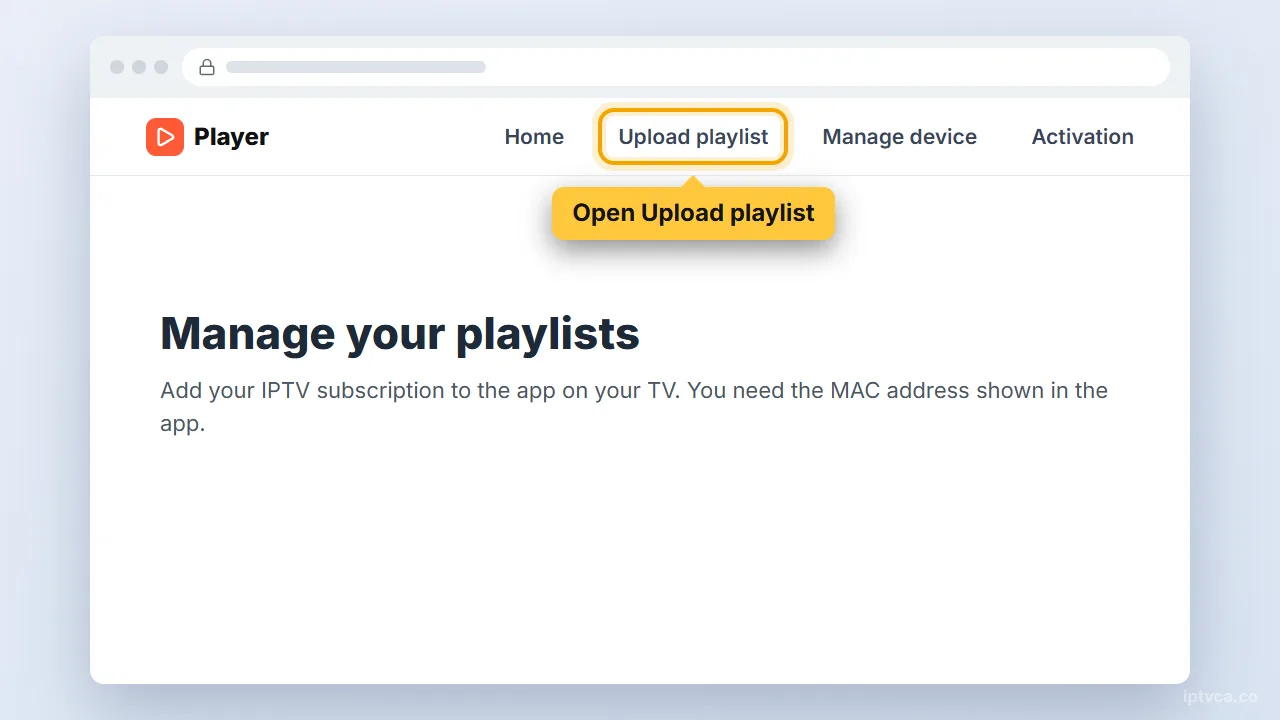The height and width of the screenshot is (720, 1280).
Task: Click inside the browser address bar
Action: 676,67
